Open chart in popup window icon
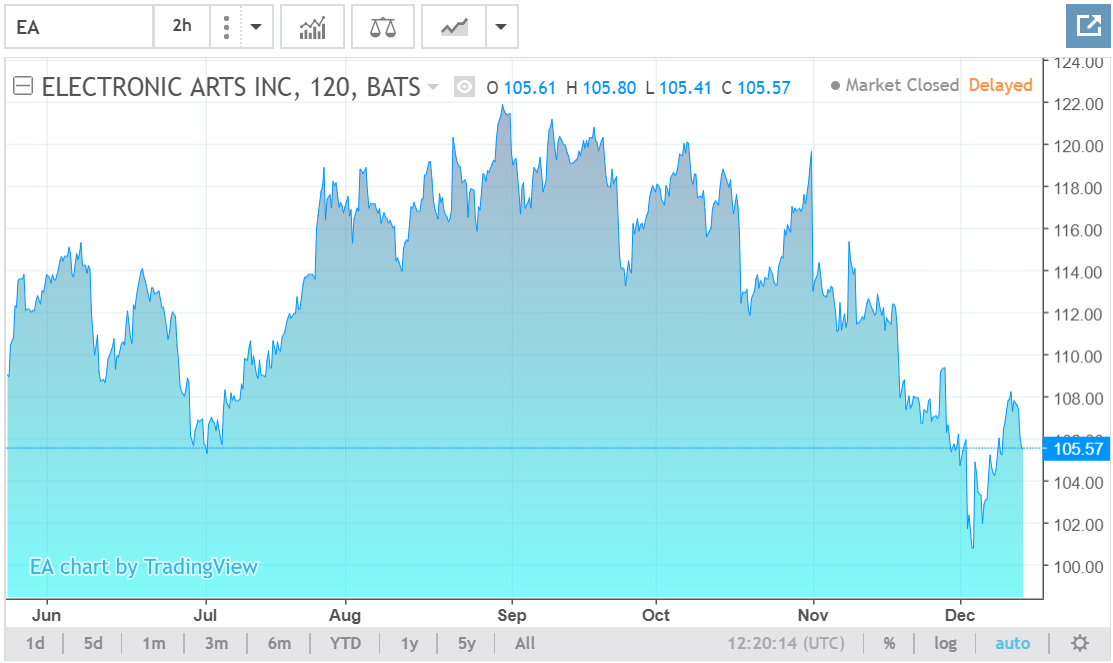 [x=1087, y=26]
